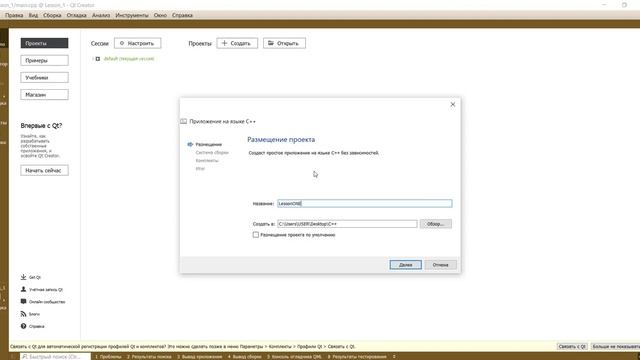The width and height of the screenshot is (640, 360).
Task: Click the folder icon in Открыть button
Action: [271, 43]
